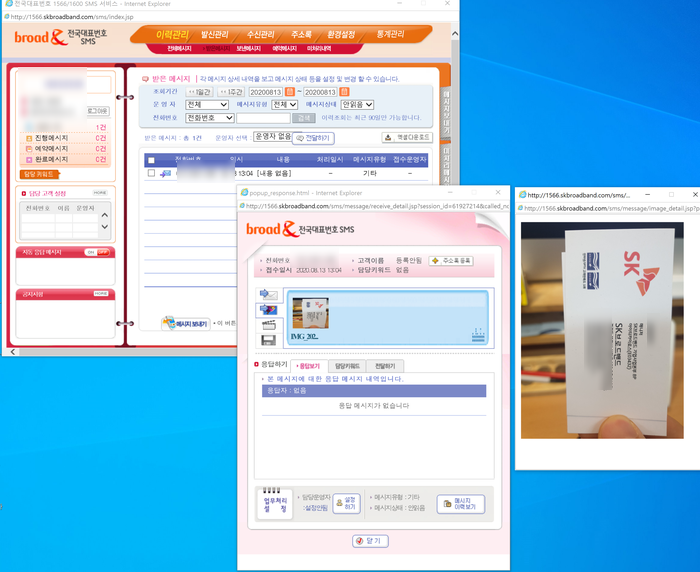
Task: Click the 로그아웃 button
Action: (97, 111)
